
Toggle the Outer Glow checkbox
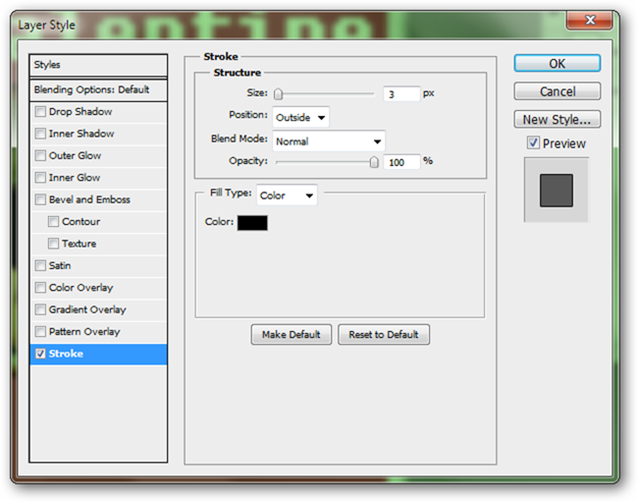pos(40,155)
